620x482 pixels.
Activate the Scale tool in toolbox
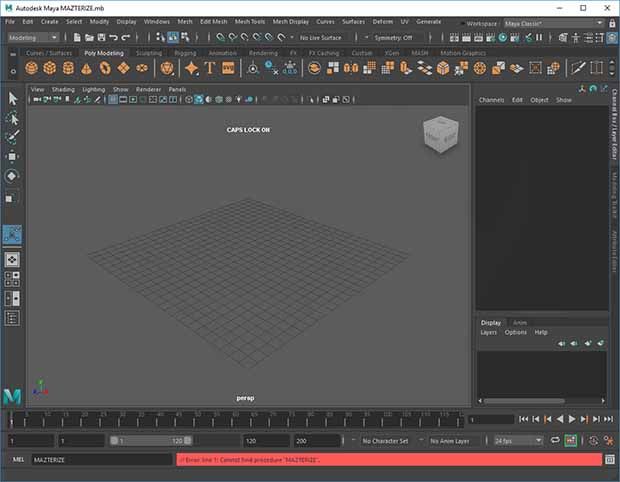point(10,198)
